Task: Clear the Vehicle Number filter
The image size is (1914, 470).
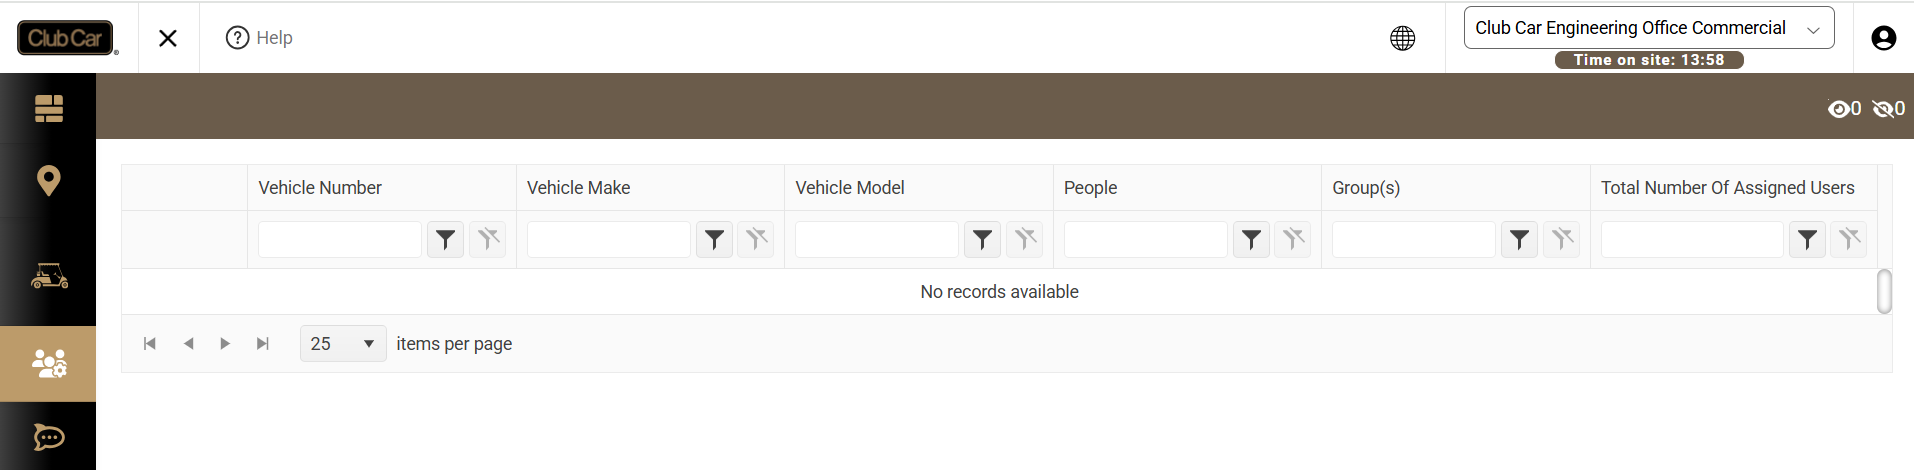Action: tap(488, 240)
